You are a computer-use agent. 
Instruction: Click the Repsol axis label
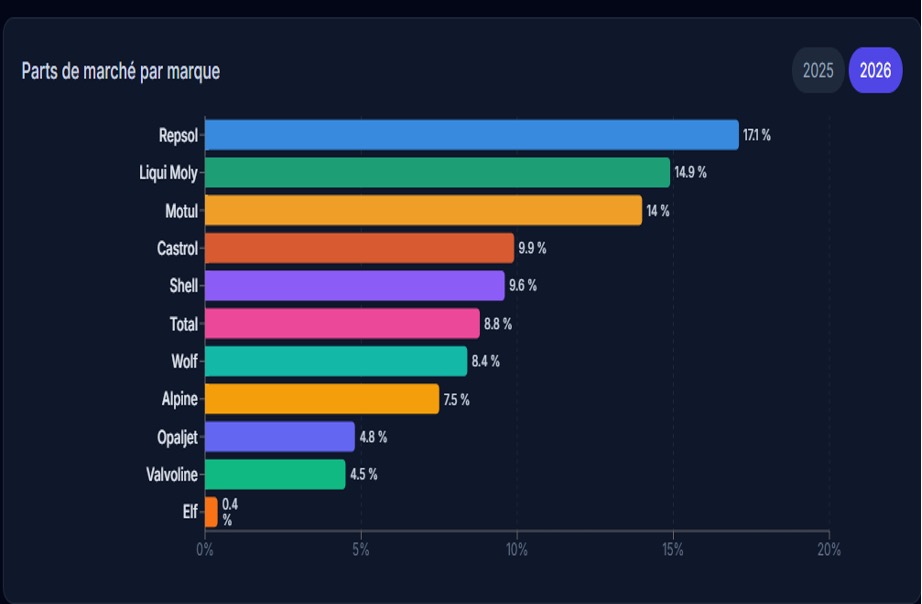(x=178, y=135)
